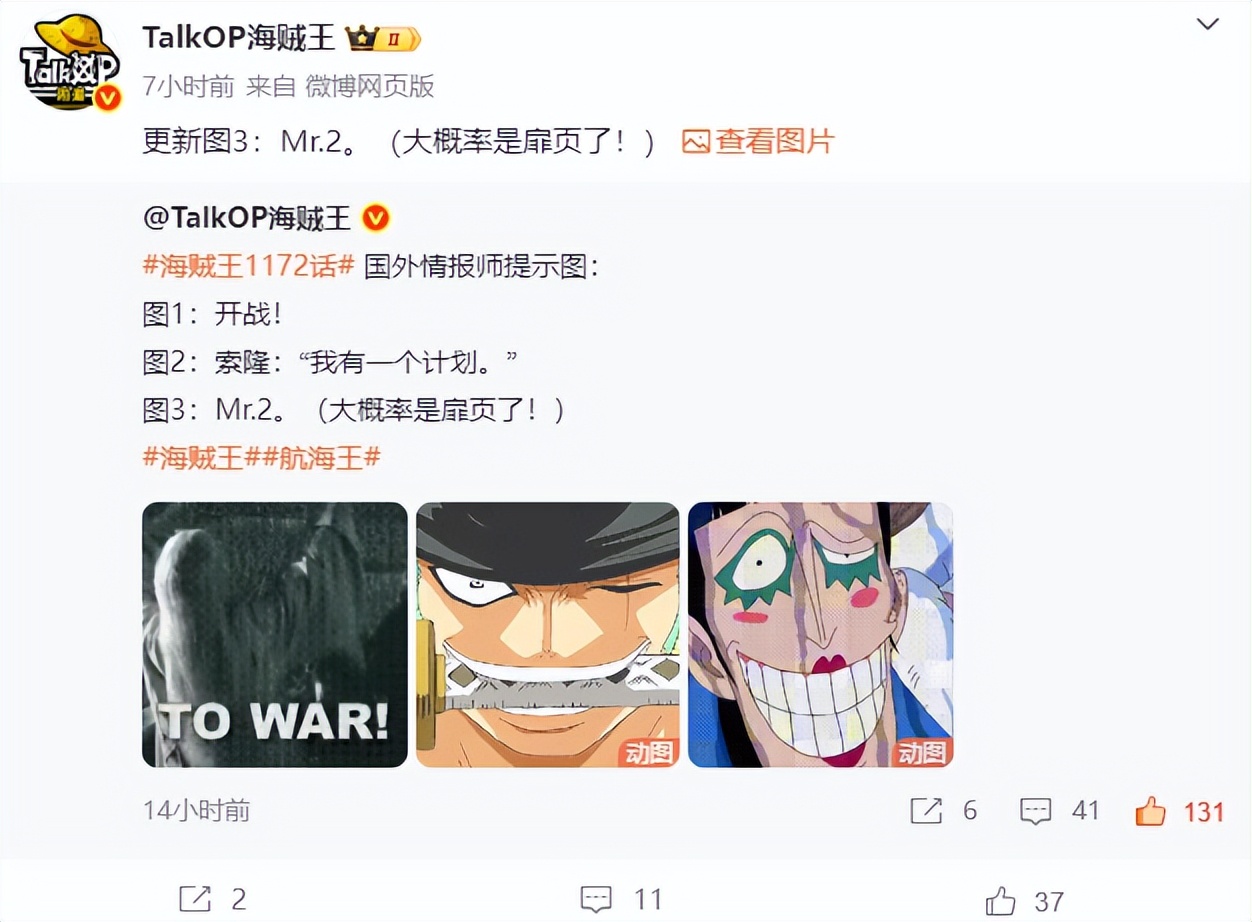
Task: Click the bottom comment icon showing 11
Action: tap(596, 899)
